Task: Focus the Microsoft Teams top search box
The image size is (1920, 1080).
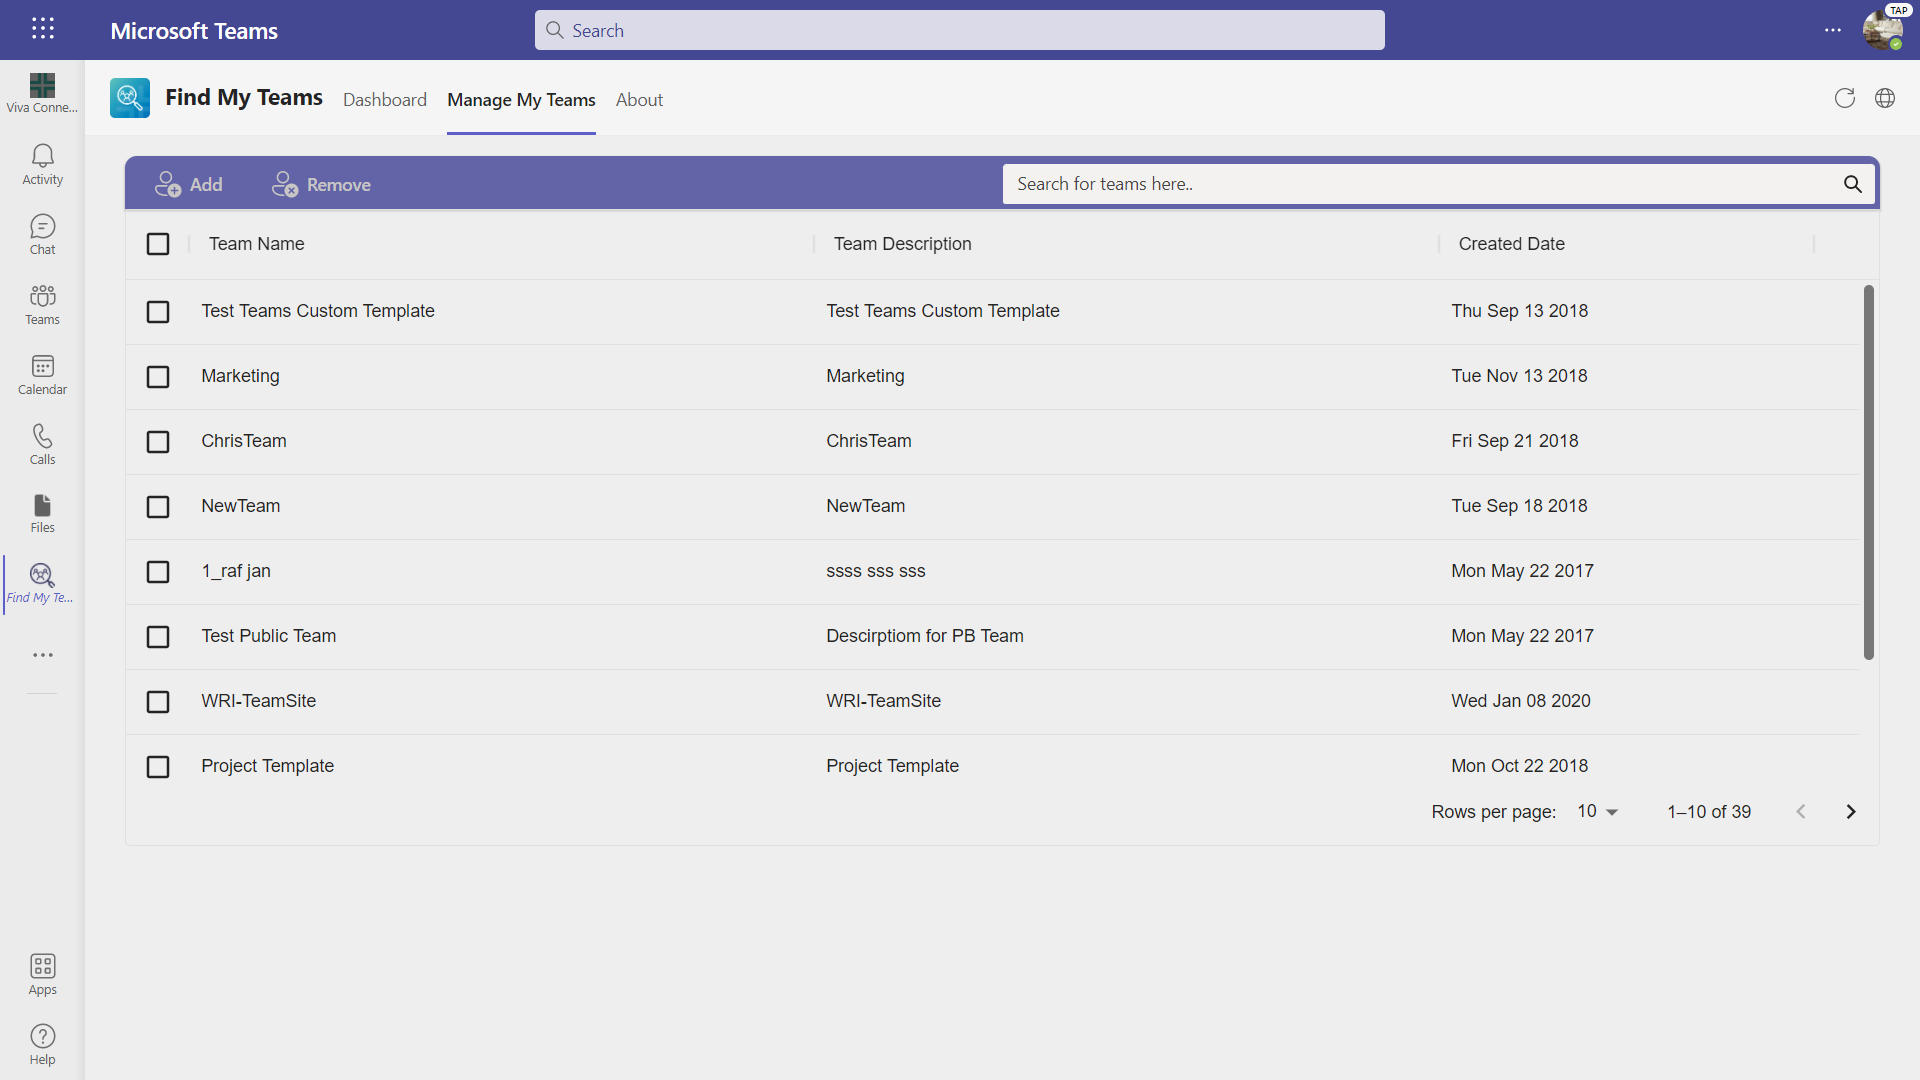Action: coord(959,30)
